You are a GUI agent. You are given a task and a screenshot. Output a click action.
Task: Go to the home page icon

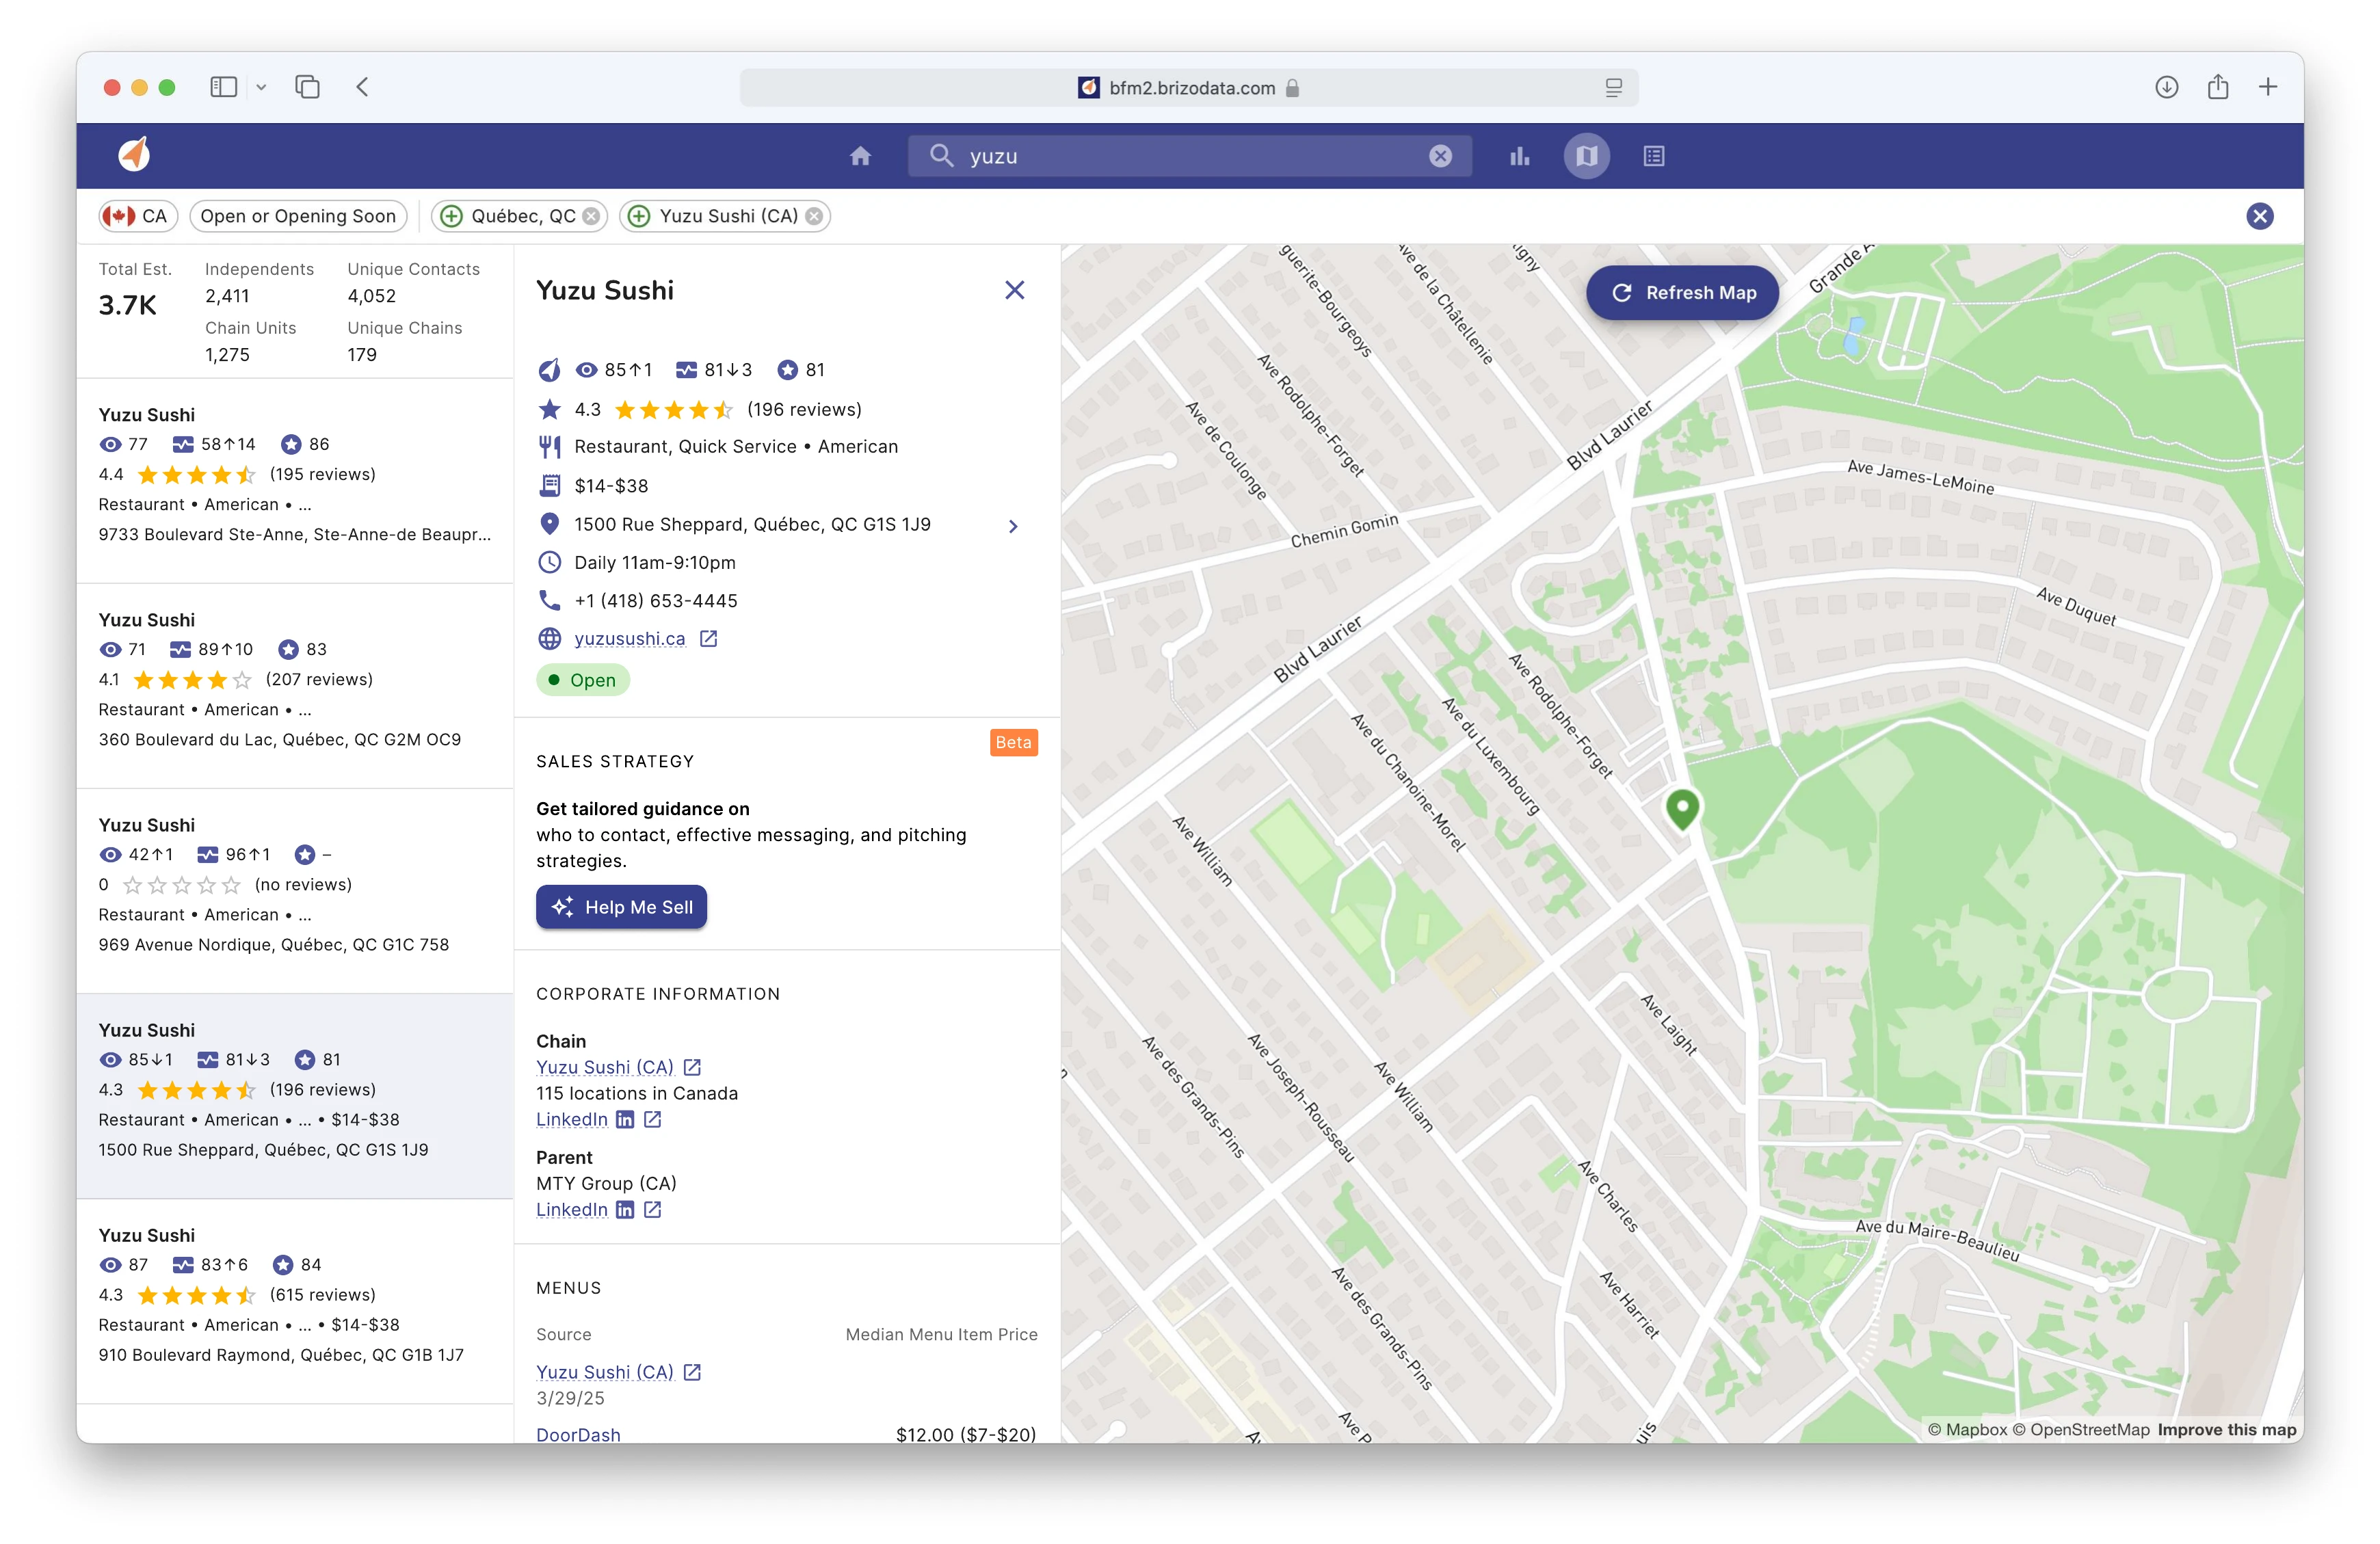[860, 156]
